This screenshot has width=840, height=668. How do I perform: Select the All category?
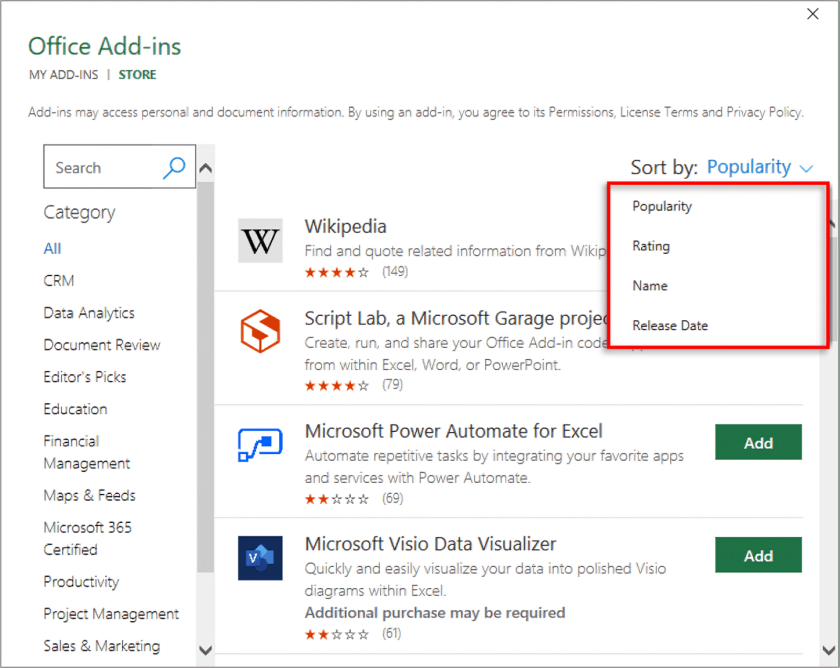tap(52, 249)
